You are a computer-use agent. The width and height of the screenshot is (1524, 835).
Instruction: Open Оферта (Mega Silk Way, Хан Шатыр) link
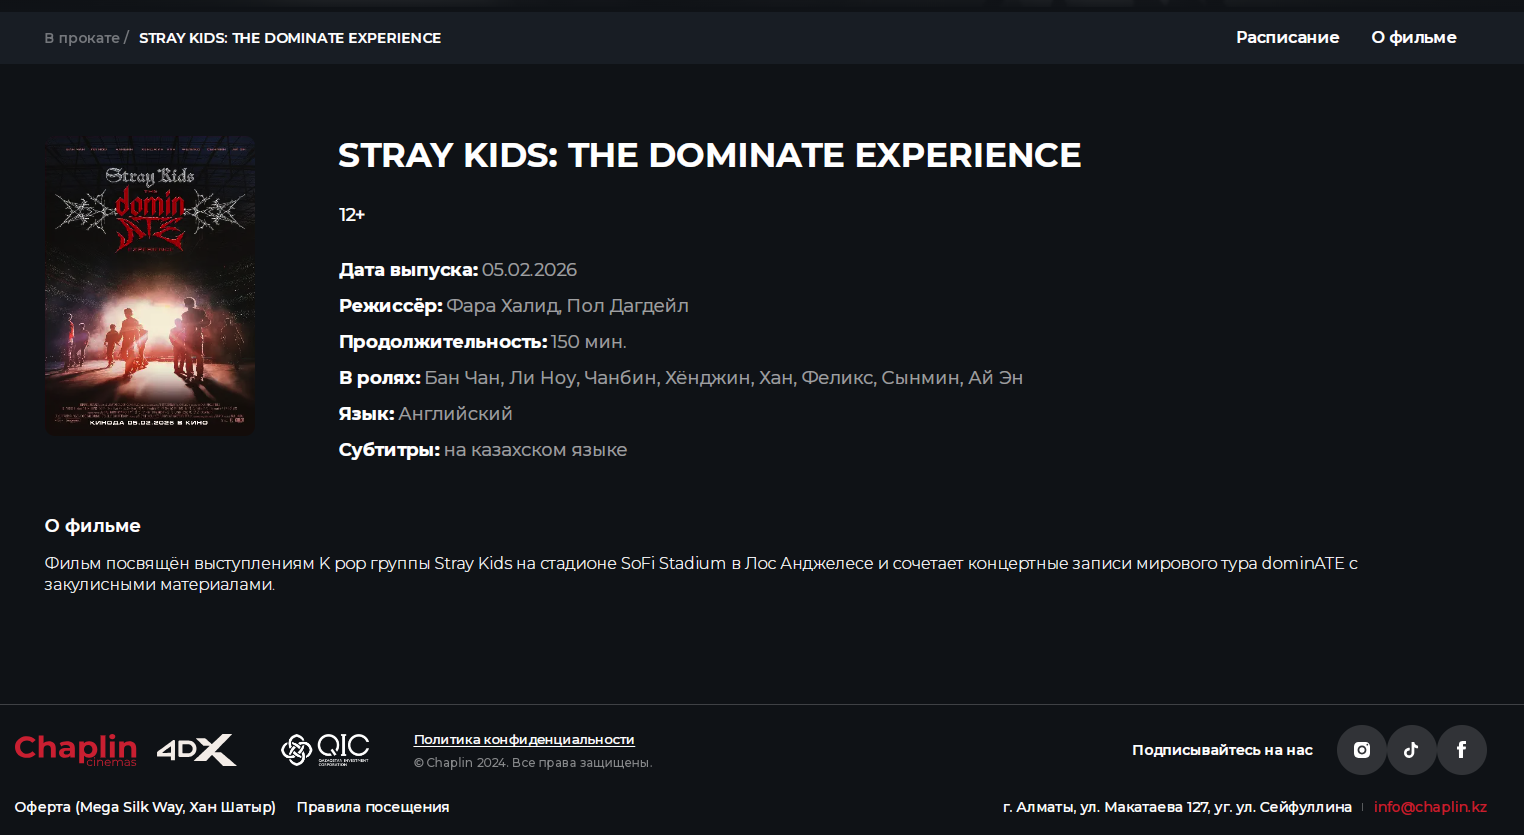145,807
